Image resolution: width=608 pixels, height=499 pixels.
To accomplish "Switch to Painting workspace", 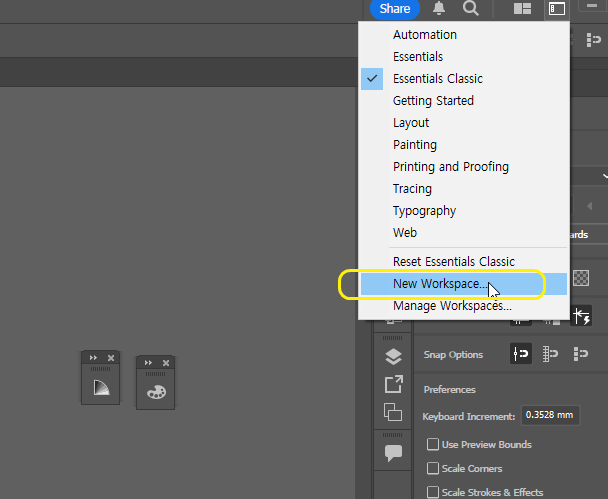I will (464, 145).
